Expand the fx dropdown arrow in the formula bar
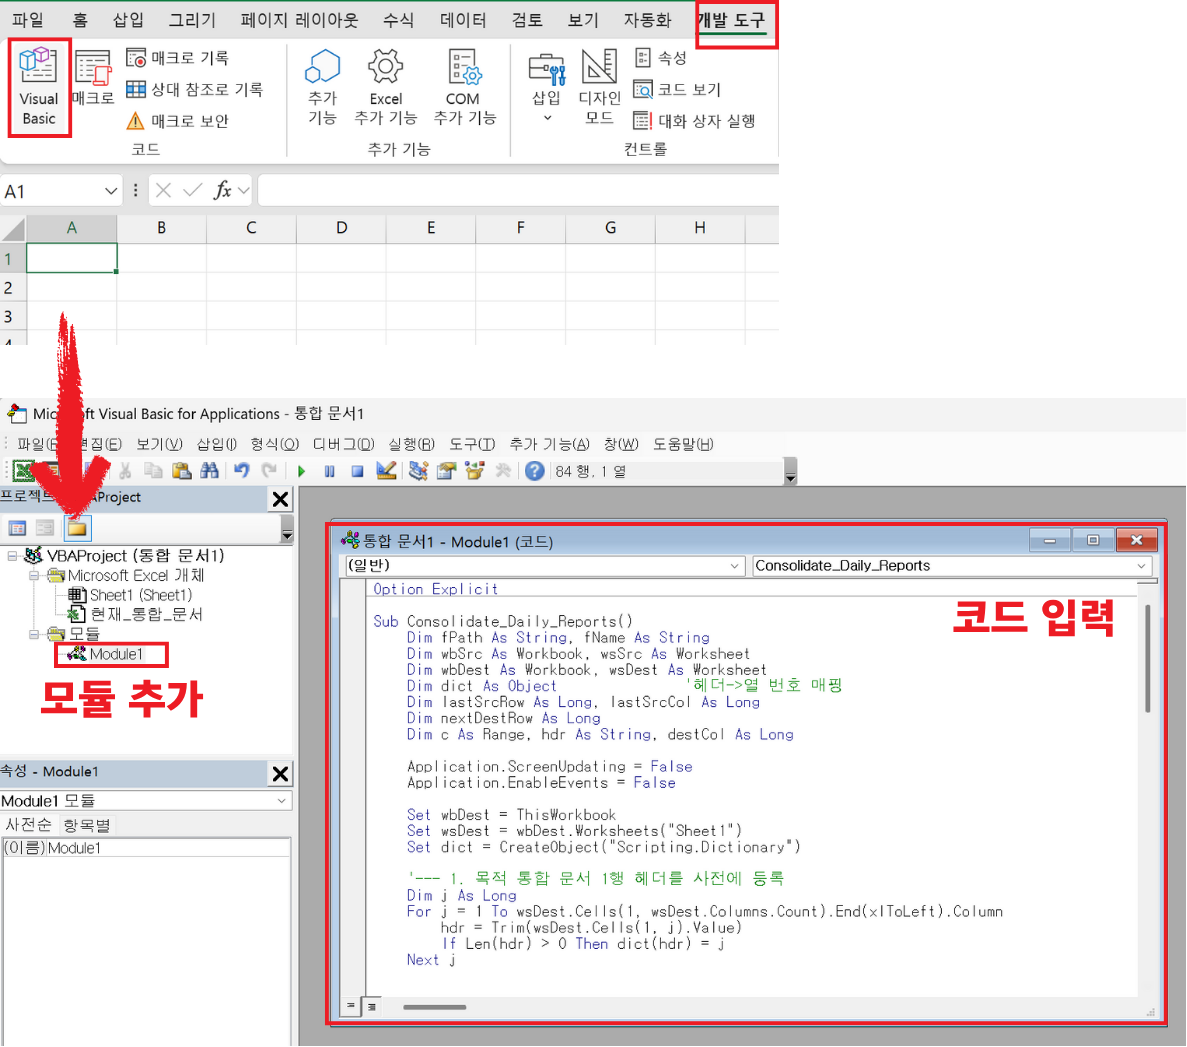 pos(244,191)
